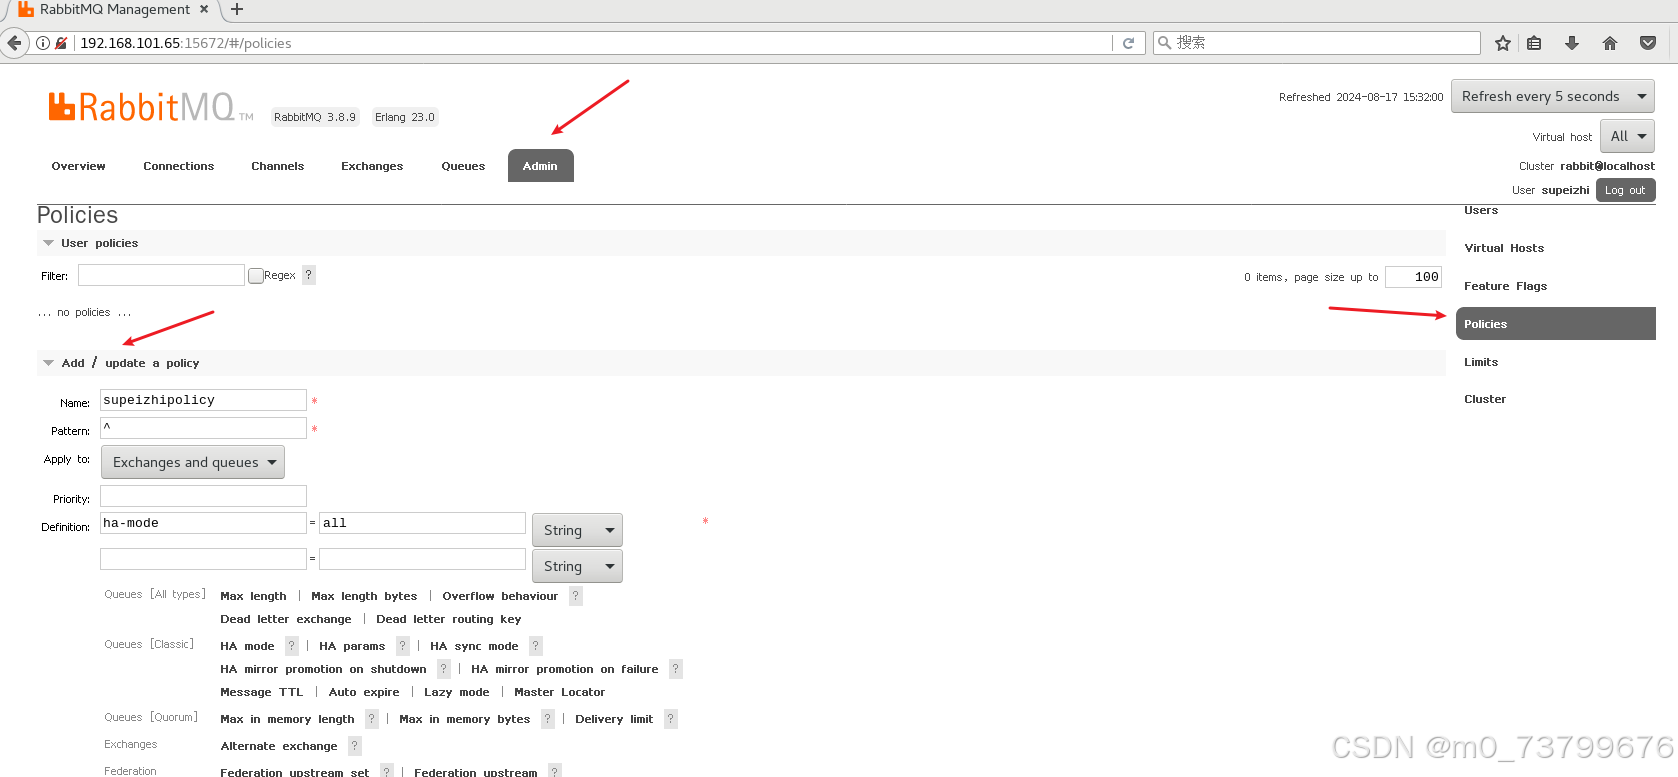This screenshot has height=777, width=1678.
Task: Select the Admin tab
Action: click(540, 166)
